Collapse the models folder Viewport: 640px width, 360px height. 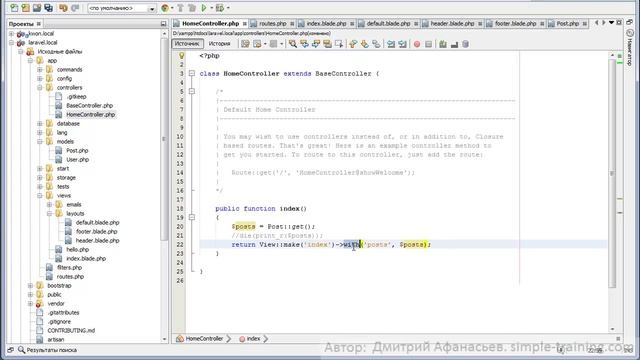coord(40,141)
